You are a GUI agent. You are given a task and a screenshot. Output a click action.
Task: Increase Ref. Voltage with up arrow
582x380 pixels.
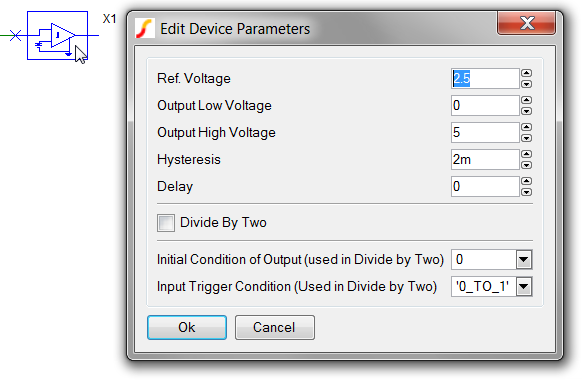pos(526,73)
